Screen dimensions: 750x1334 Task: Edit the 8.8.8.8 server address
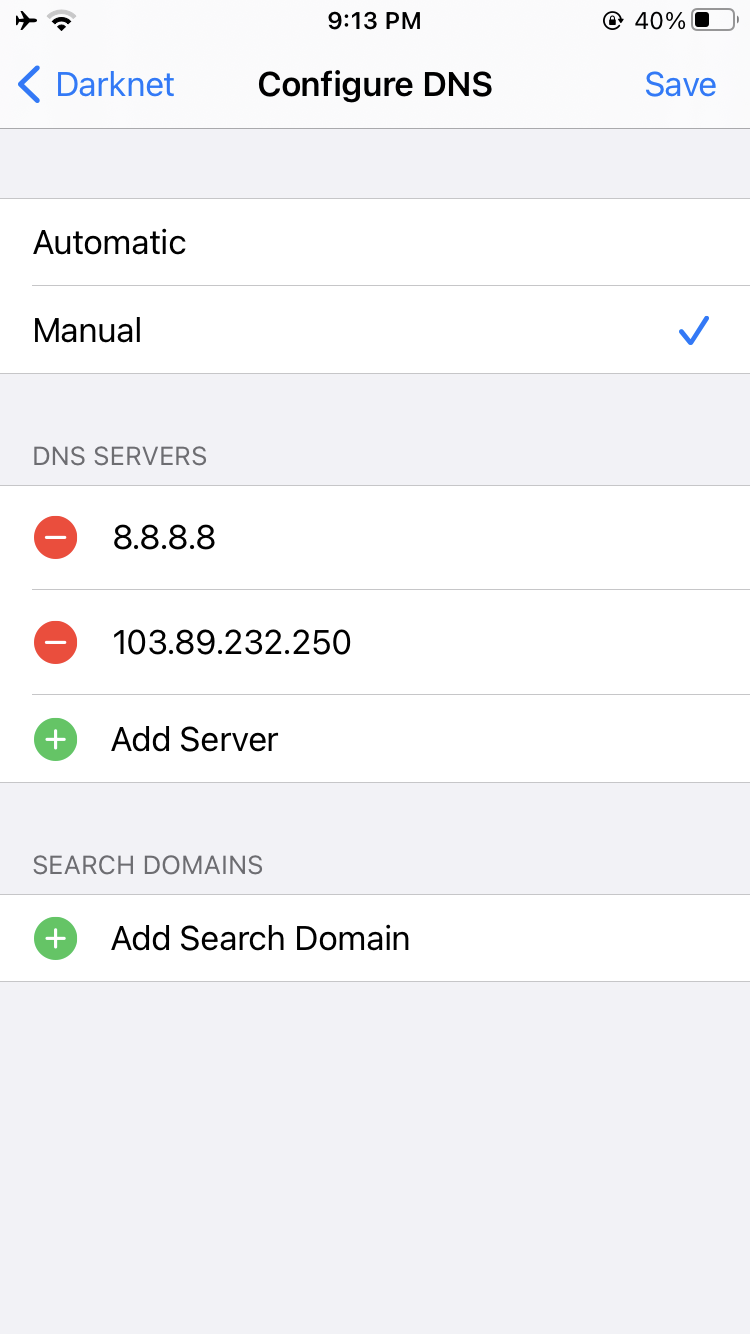[x=164, y=538]
